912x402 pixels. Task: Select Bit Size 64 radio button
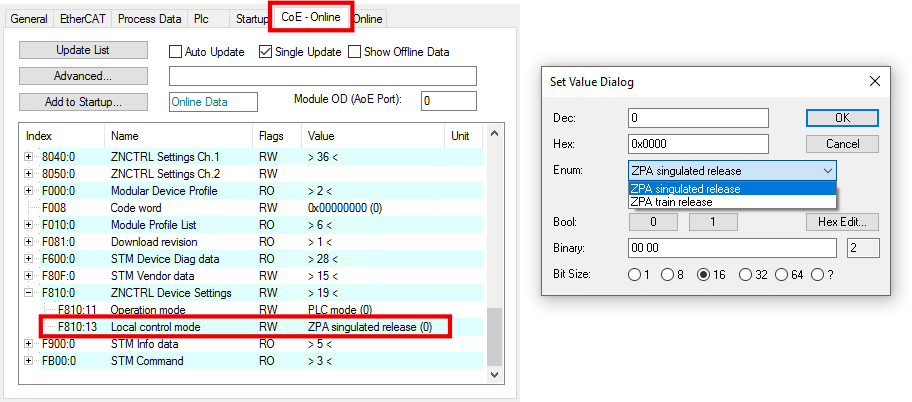pos(781,275)
